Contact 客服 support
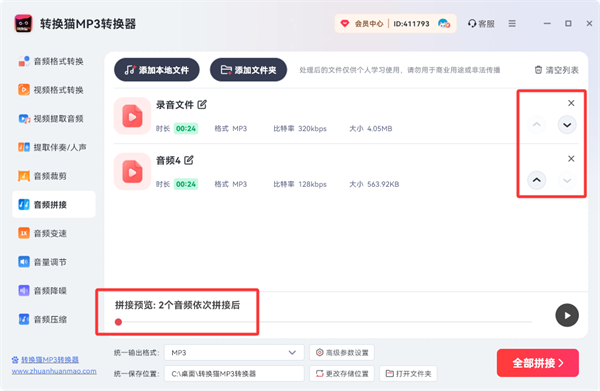The height and width of the screenshot is (391, 600). pyautogui.click(x=481, y=24)
